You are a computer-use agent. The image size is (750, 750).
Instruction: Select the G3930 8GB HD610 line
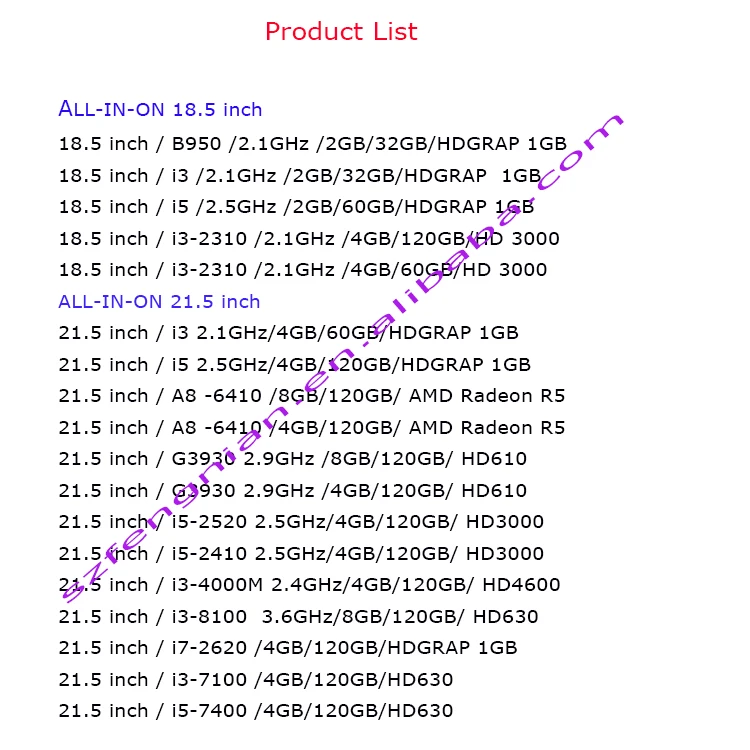292,459
